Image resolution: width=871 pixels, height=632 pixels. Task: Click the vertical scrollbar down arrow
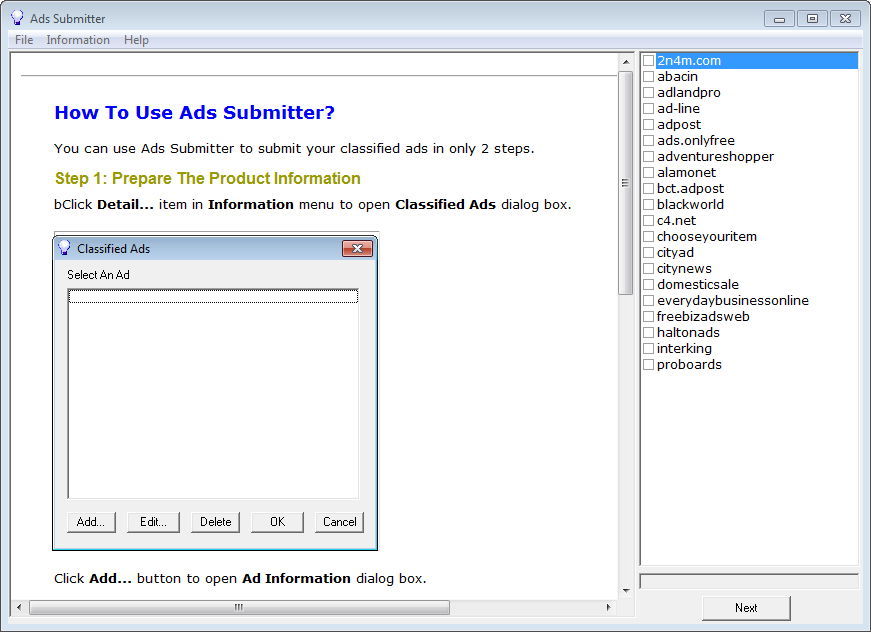click(626, 590)
